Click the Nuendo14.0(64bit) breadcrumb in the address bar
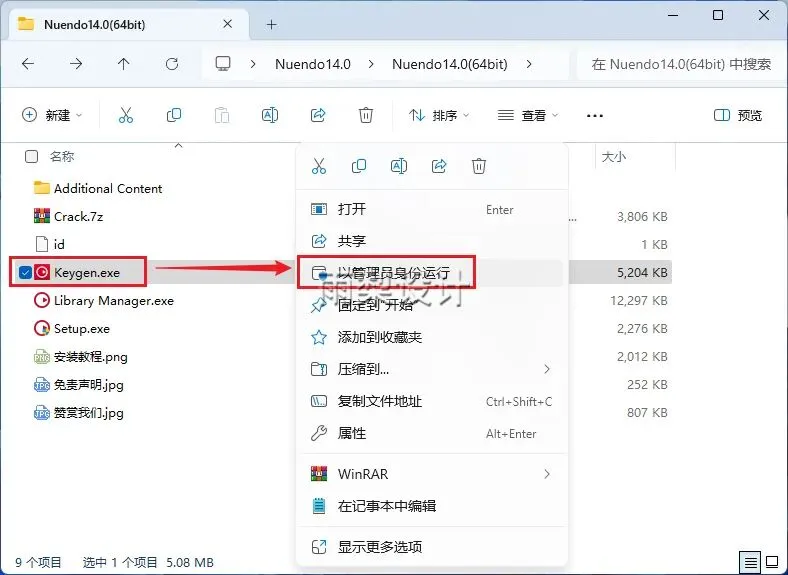 tap(450, 64)
